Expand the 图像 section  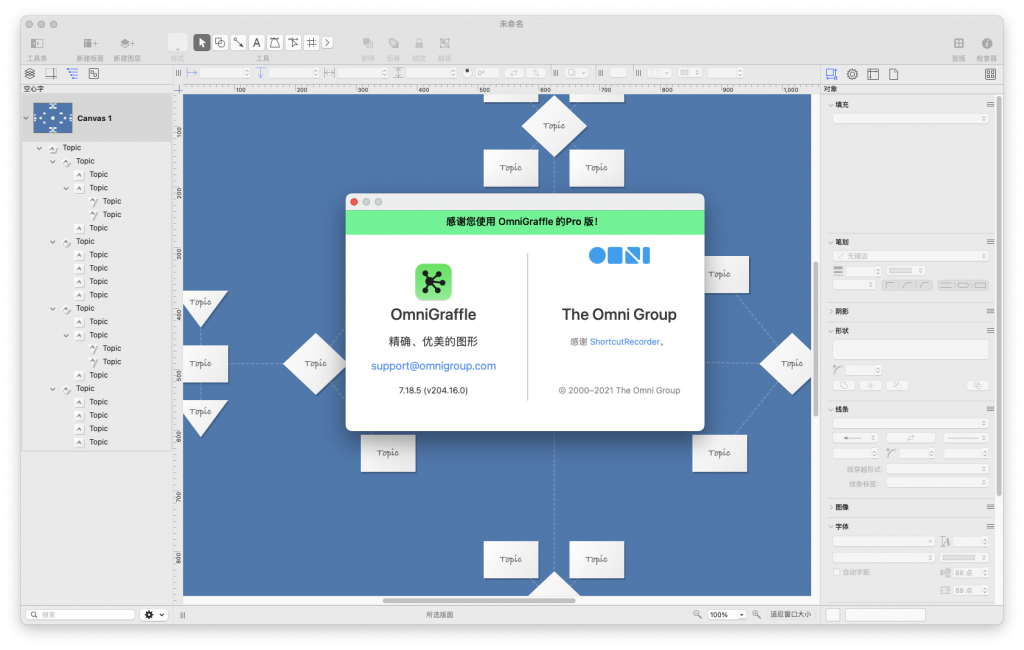pos(831,508)
